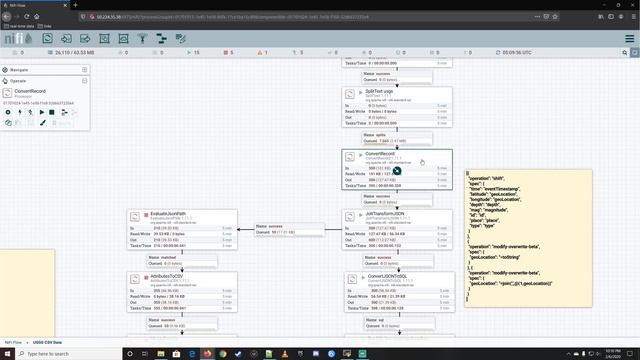Select the Funnel toolbar icon
The image size is (640, 360).
point(142,39)
